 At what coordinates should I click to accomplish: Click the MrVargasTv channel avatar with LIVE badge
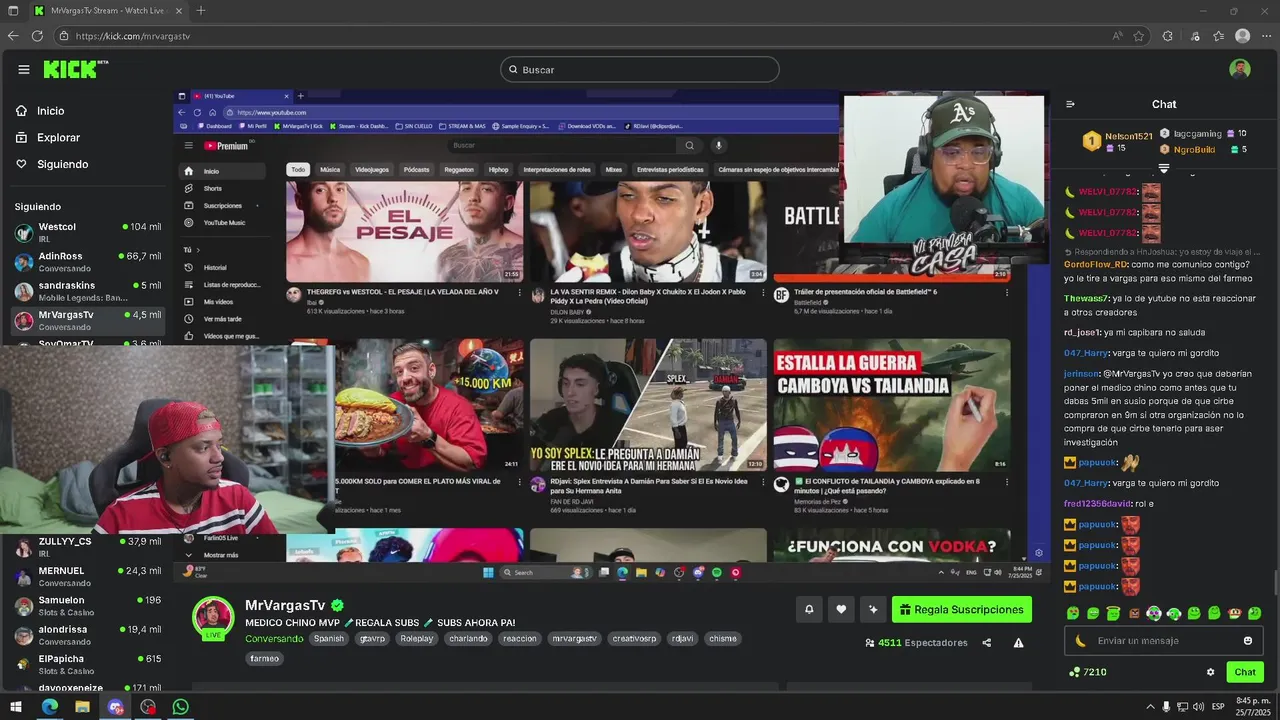(213, 617)
